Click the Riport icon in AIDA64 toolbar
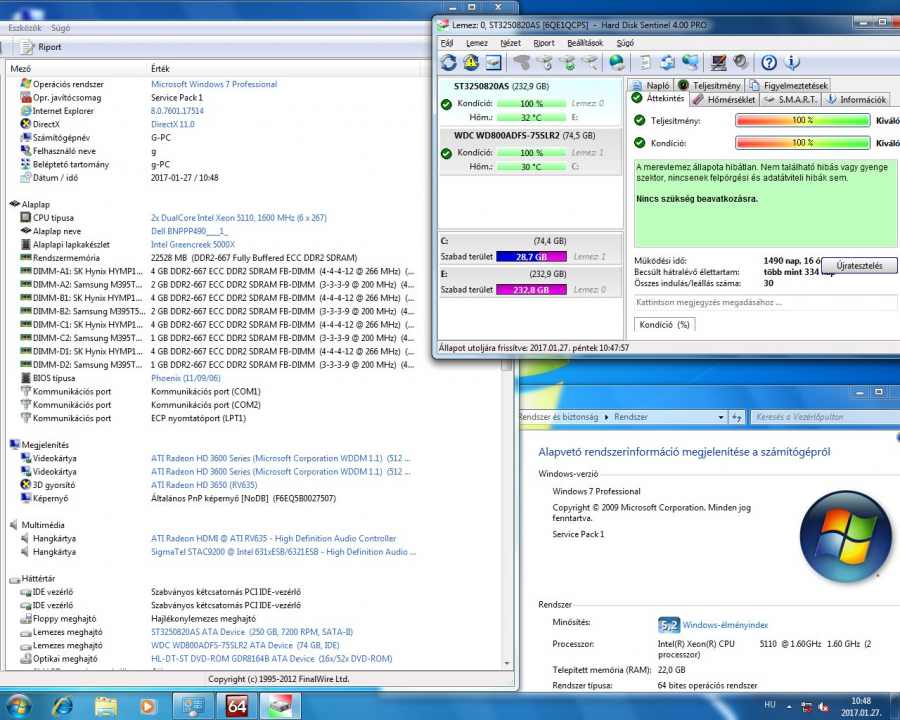 coord(27,47)
